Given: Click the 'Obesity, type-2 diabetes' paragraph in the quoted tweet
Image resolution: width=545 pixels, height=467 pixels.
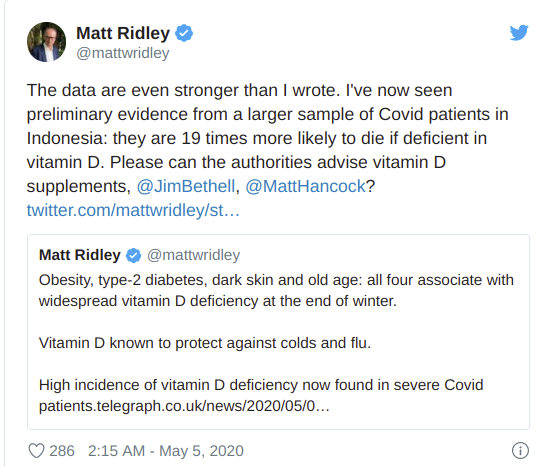Looking at the screenshot, I should point(276,290).
